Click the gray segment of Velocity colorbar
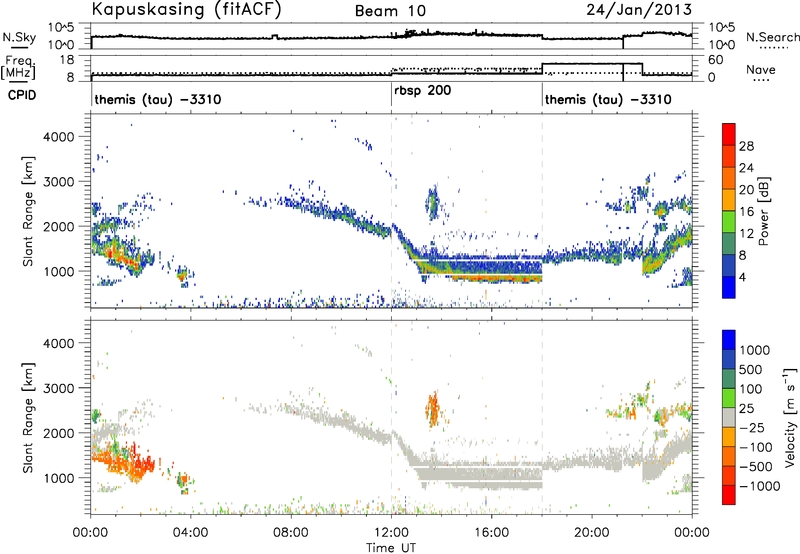 pyautogui.click(x=729, y=417)
